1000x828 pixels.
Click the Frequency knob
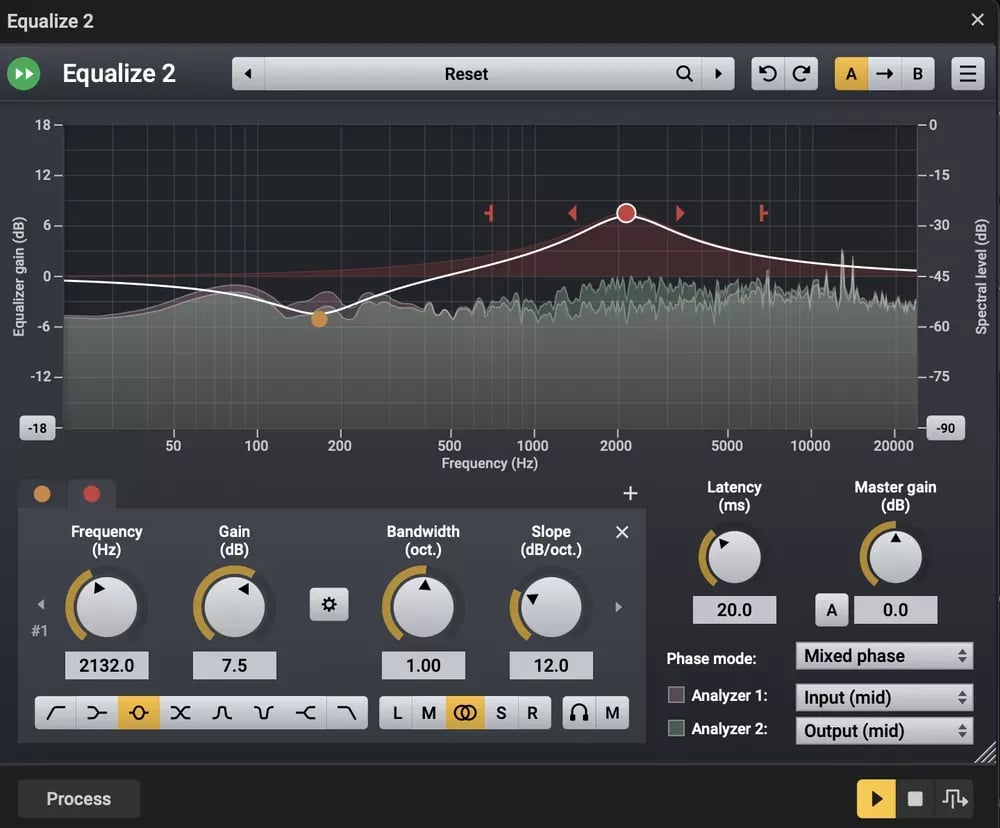click(x=107, y=607)
